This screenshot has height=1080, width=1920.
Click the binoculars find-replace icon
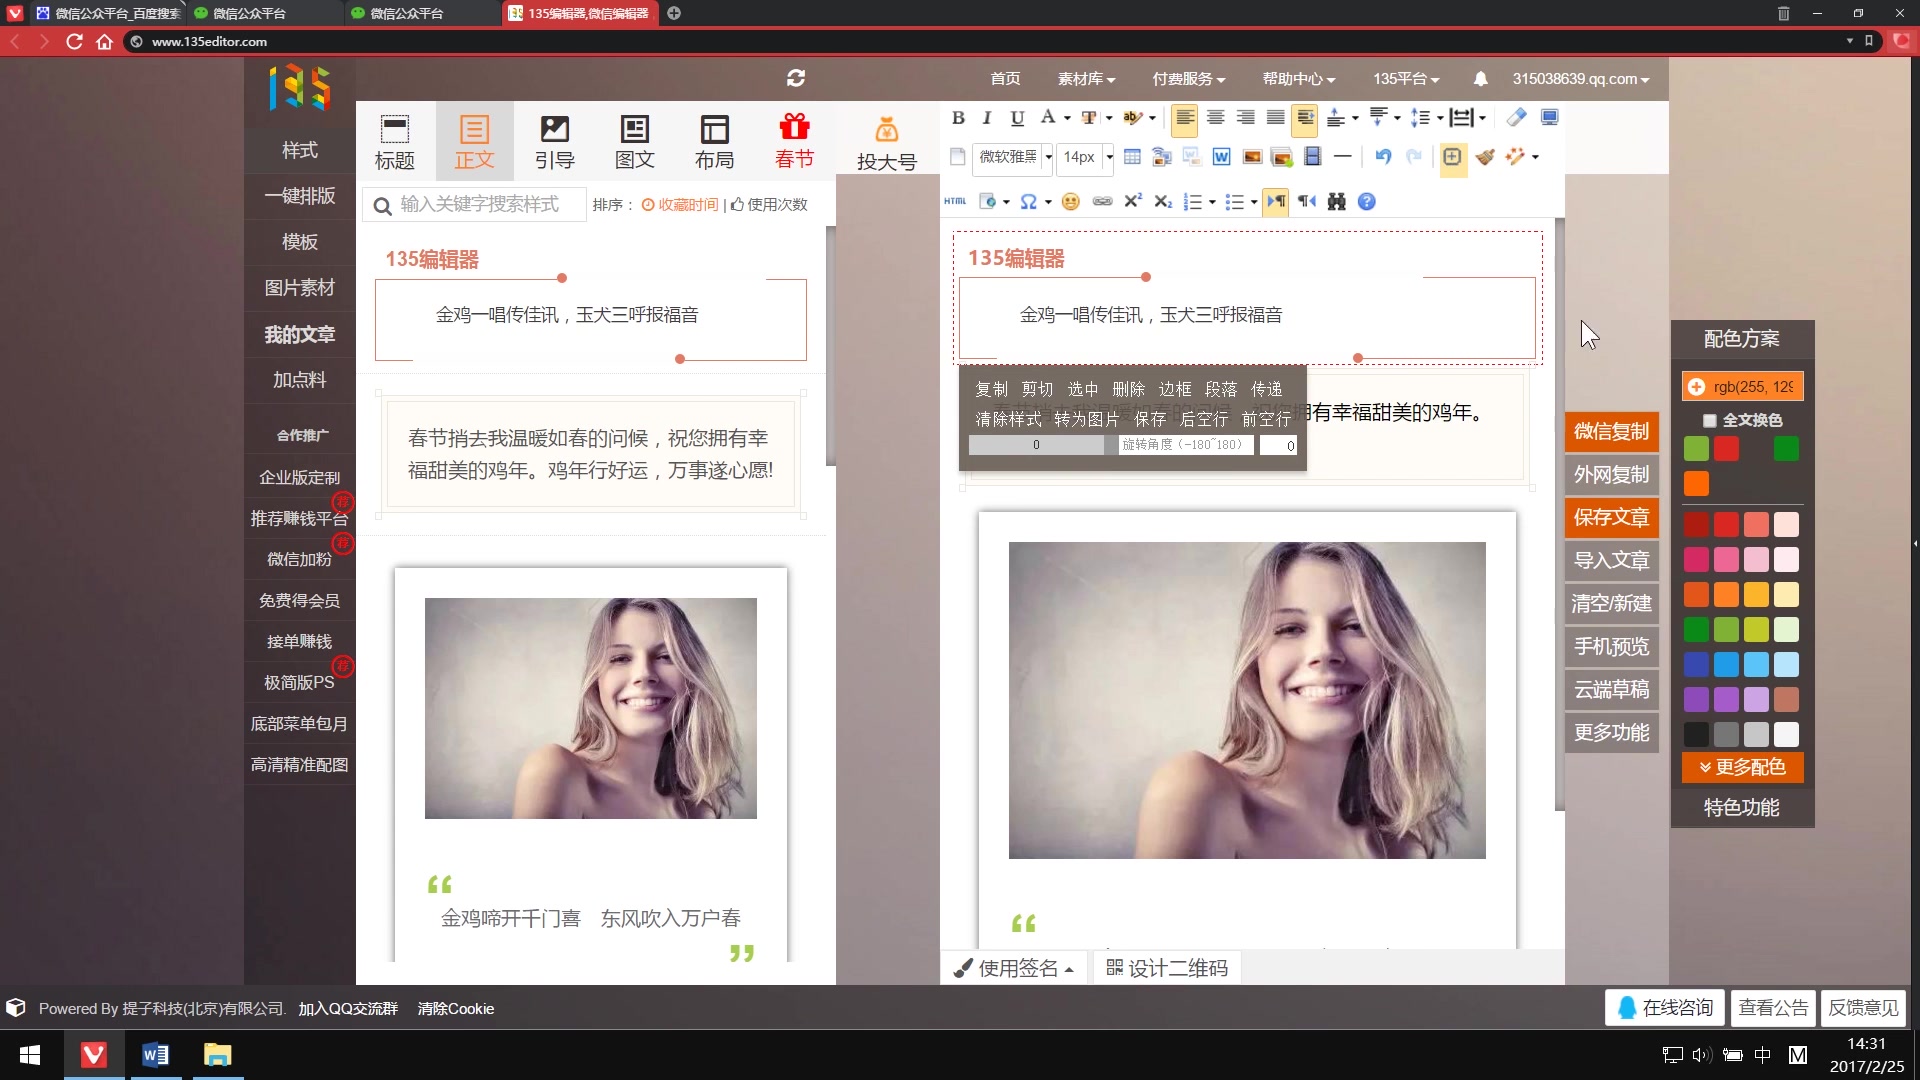click(1336, 202)
